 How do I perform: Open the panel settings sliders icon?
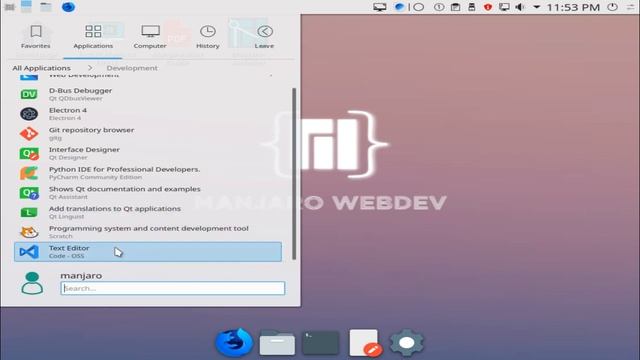631,7
